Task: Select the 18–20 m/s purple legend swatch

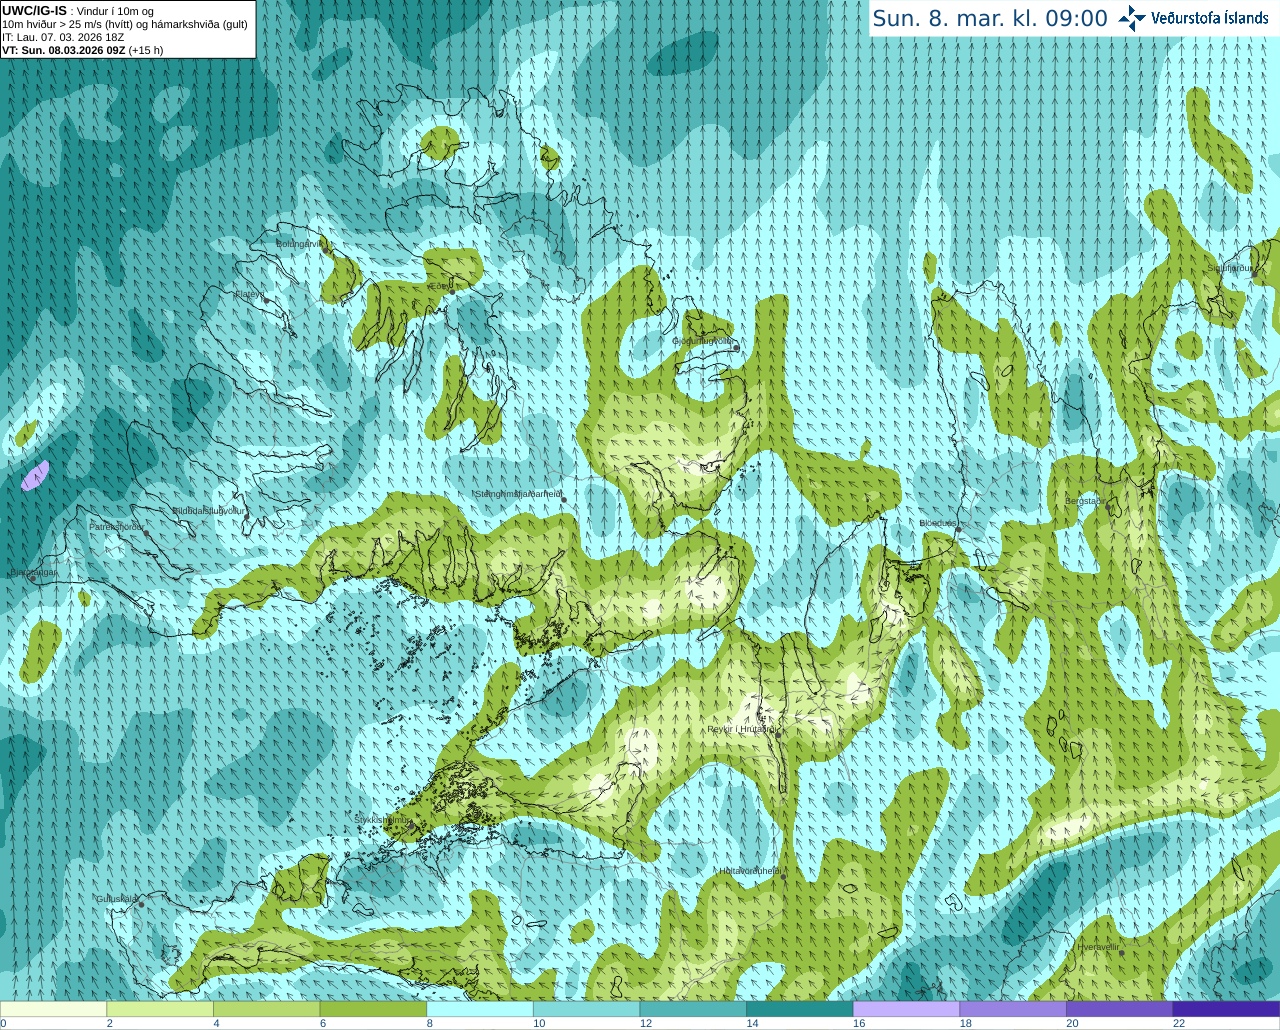Action: coord(1013,1009)
